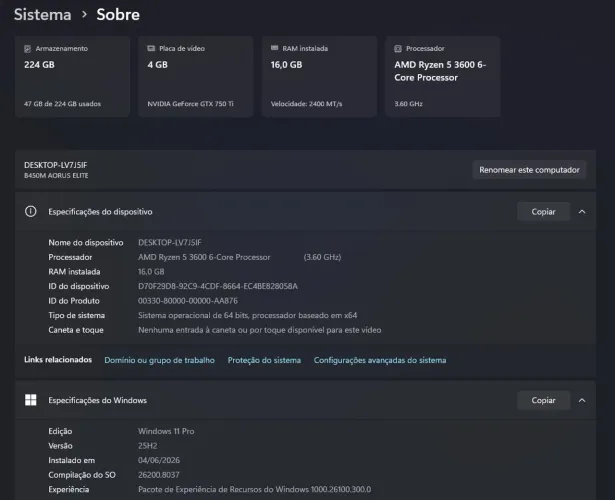Click the RAM instalada 16,0 GB row value
This screenshot has height=500, width=615.
(x=151, y=272)
